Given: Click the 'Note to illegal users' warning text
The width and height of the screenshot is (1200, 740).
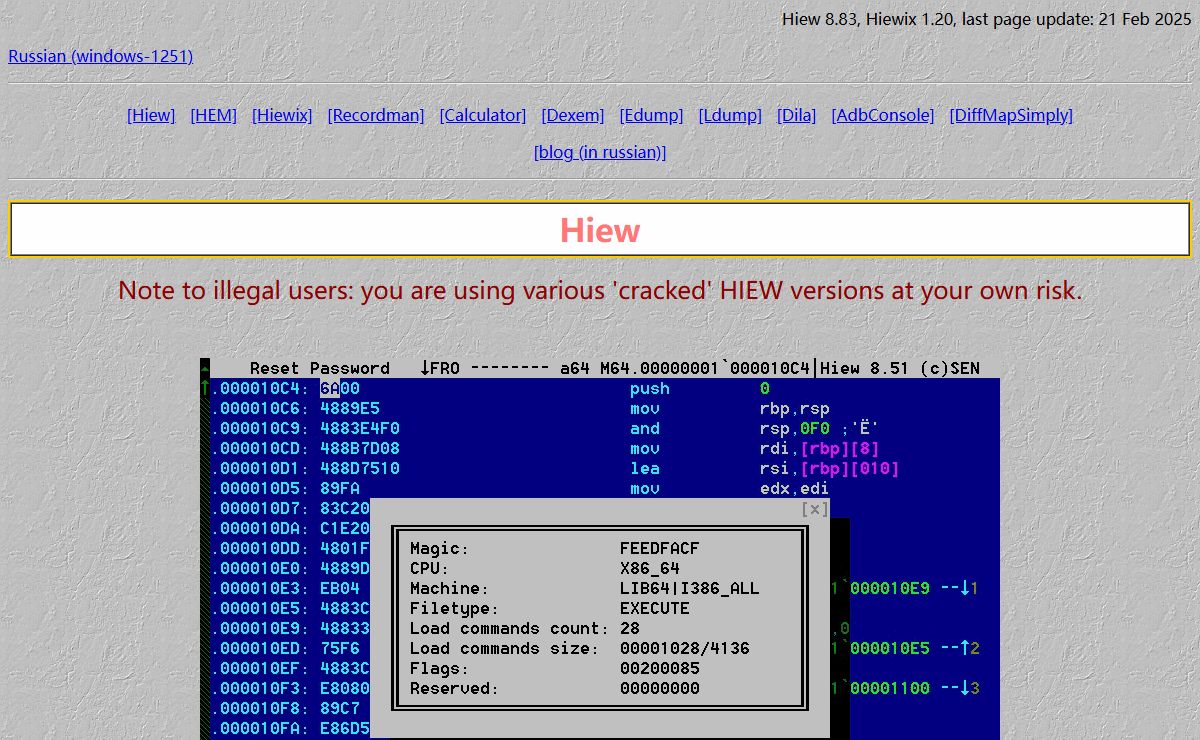Looking at the screenshot, I should coord(600,291).
